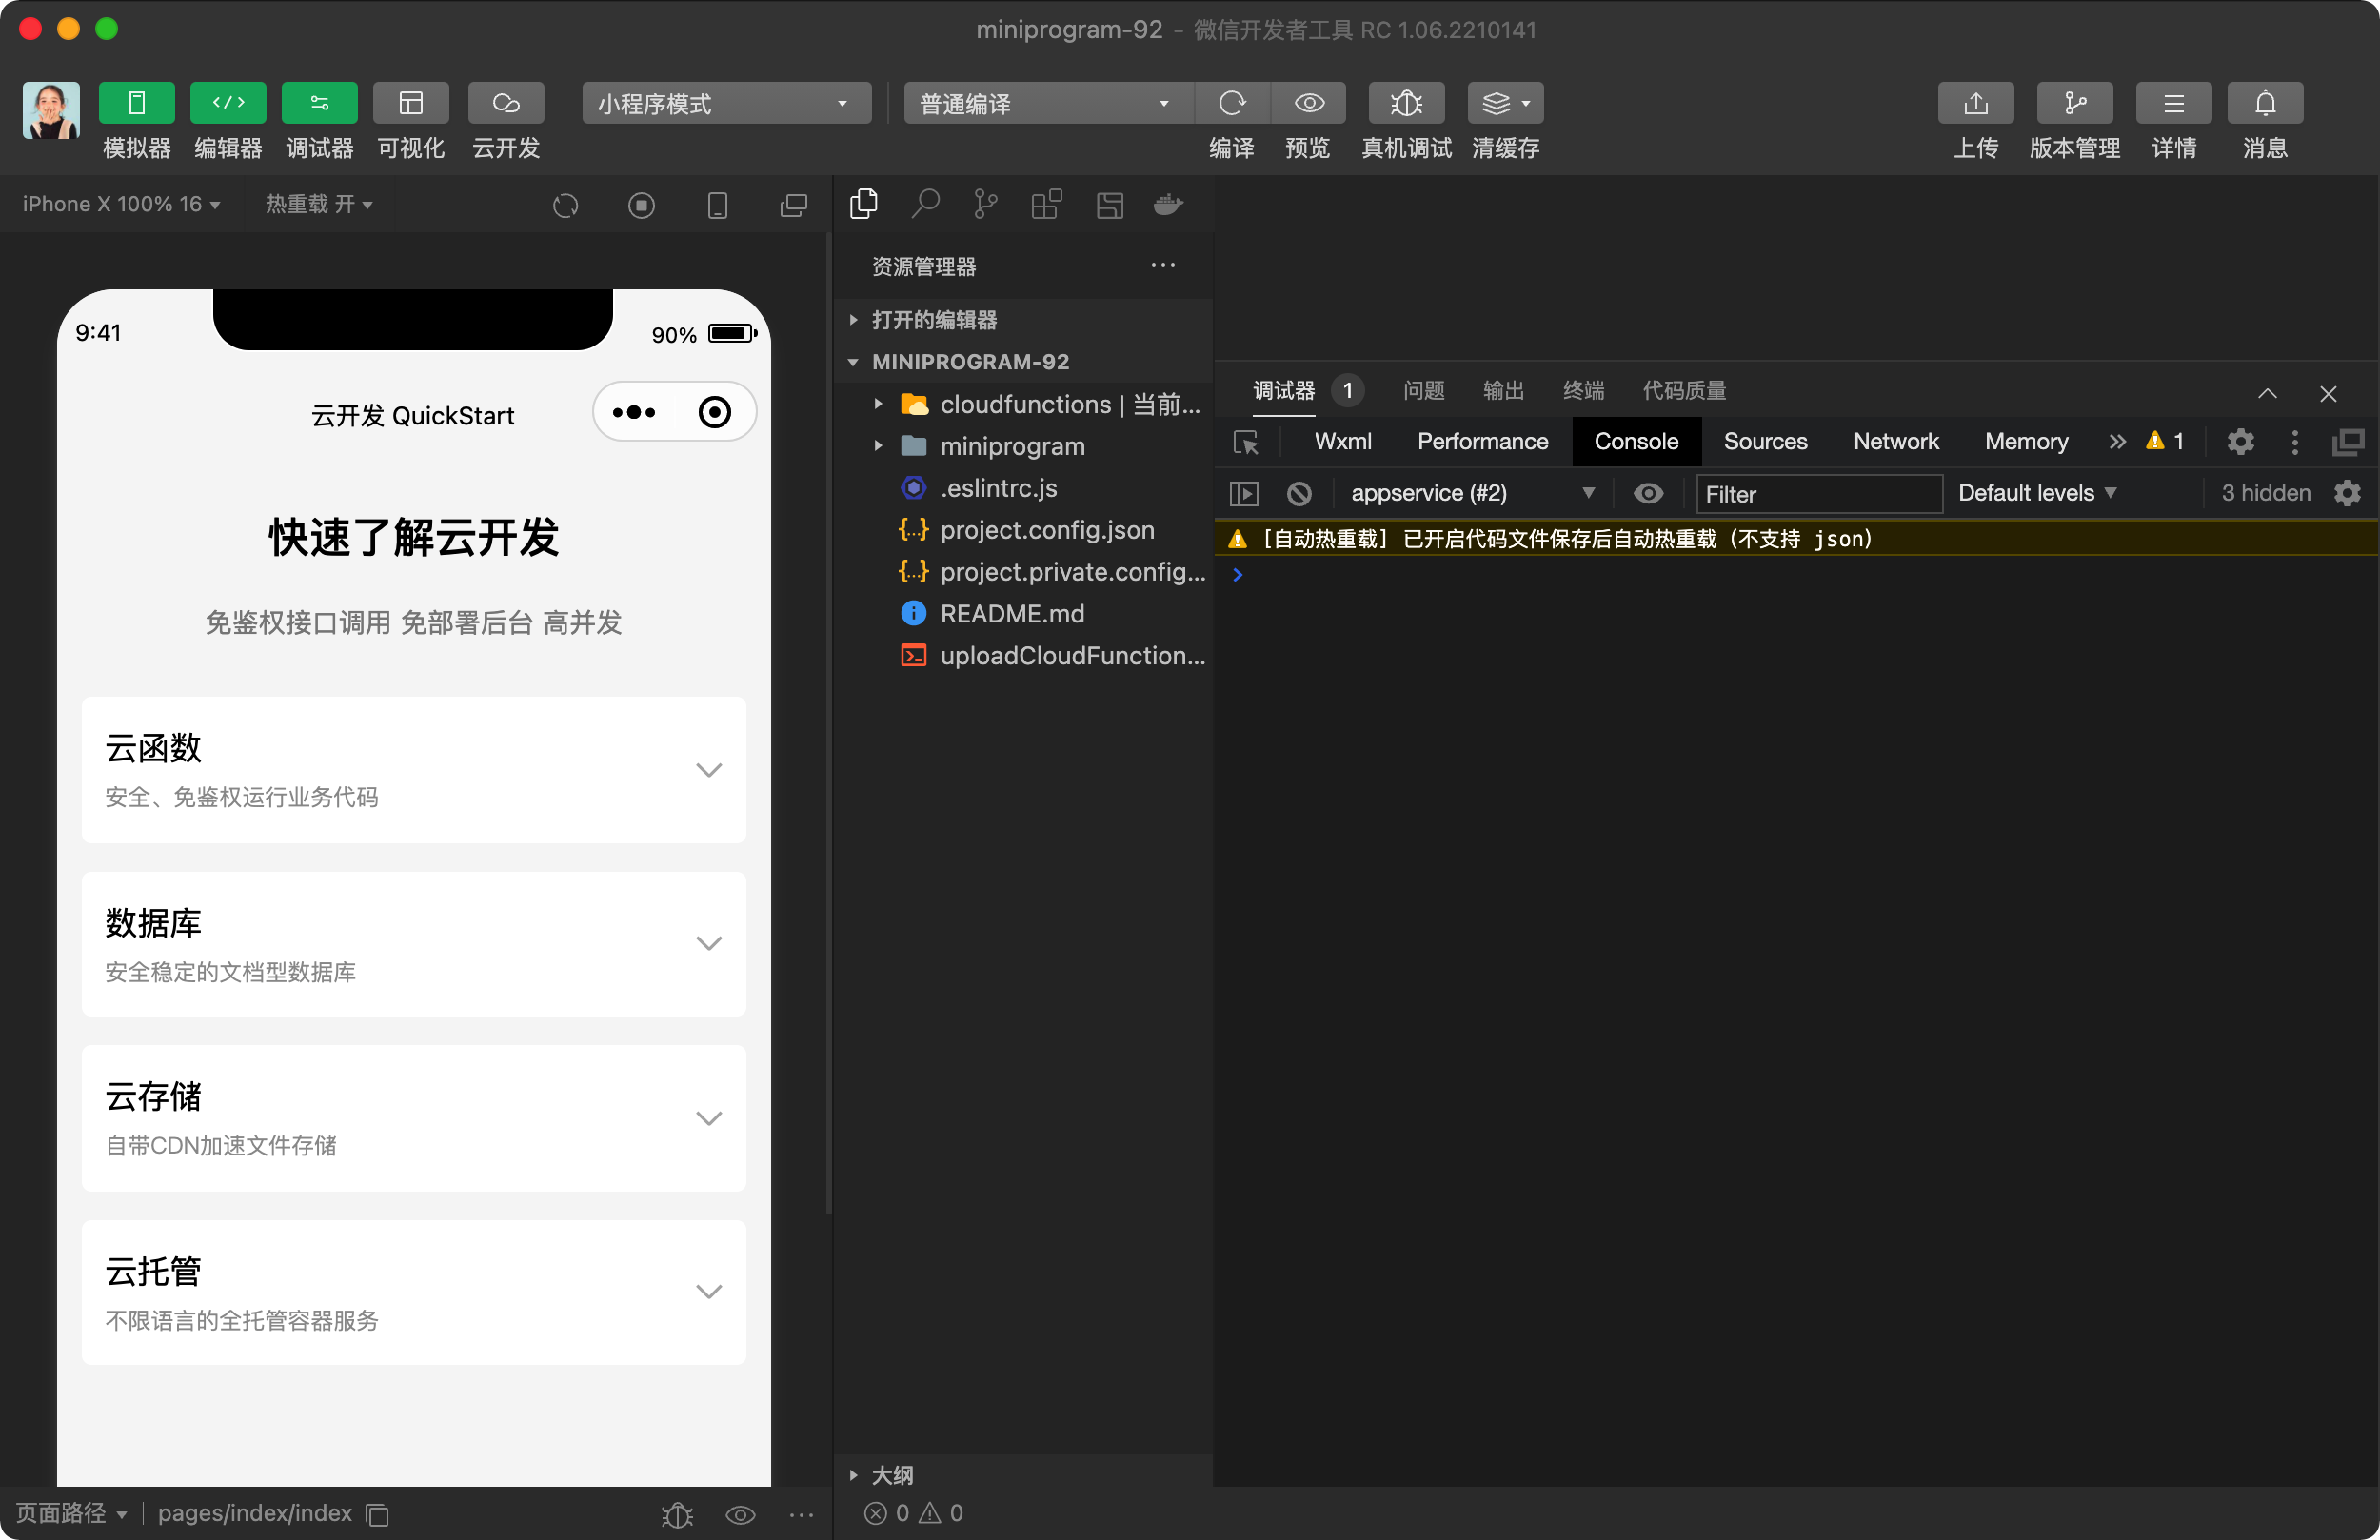Click the clear console icon
The image size is (2380, 1540).
[1299, 493]
